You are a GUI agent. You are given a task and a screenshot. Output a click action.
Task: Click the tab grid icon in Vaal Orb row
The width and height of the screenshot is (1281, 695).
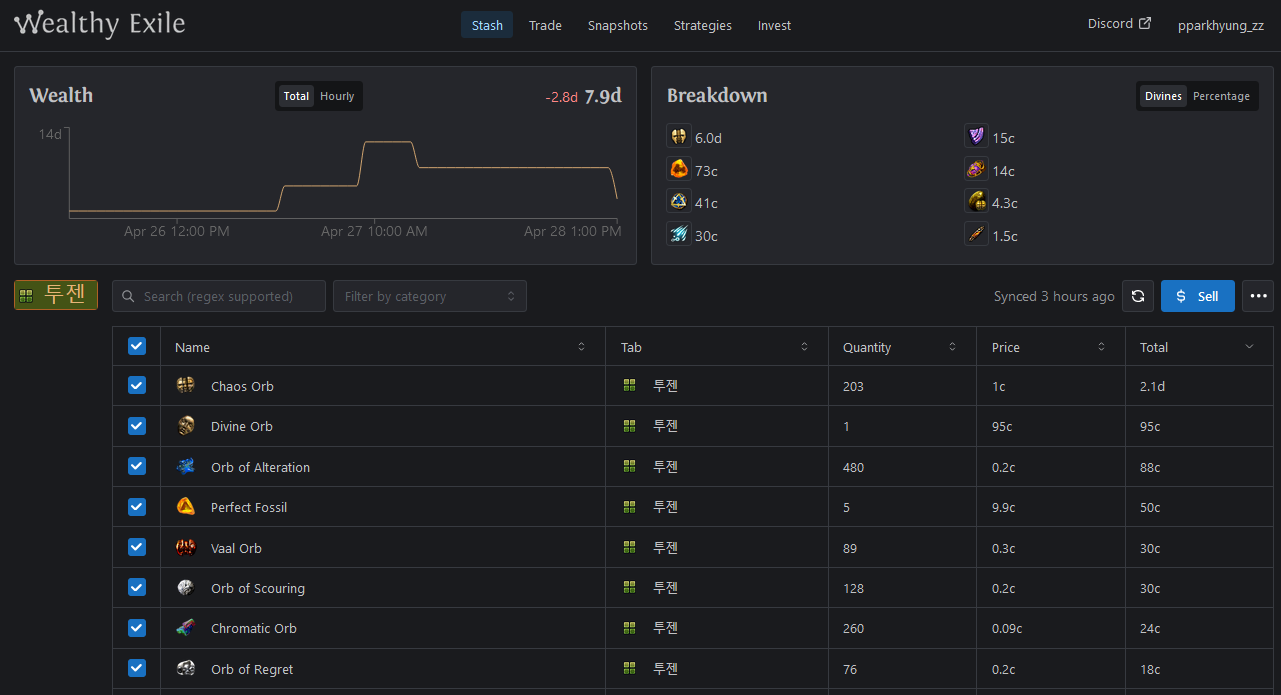click(629, 548)
